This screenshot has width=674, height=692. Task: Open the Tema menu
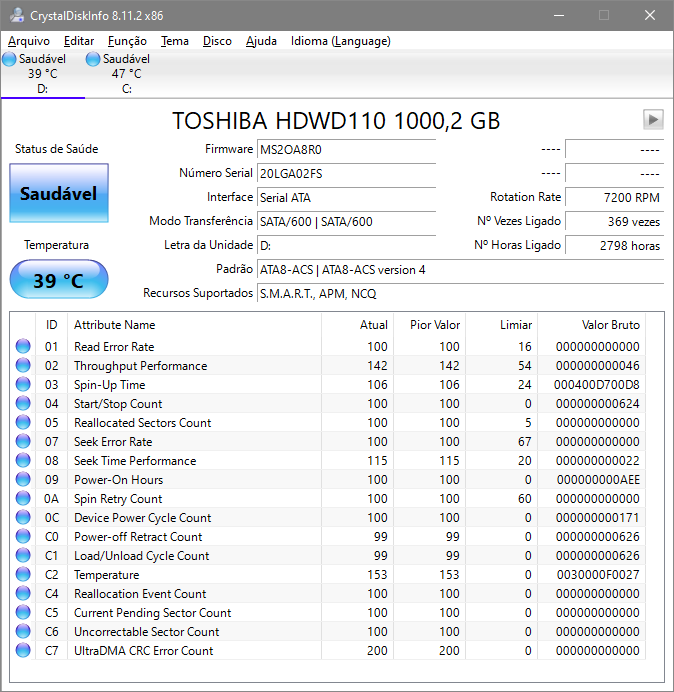click(175, 41)
